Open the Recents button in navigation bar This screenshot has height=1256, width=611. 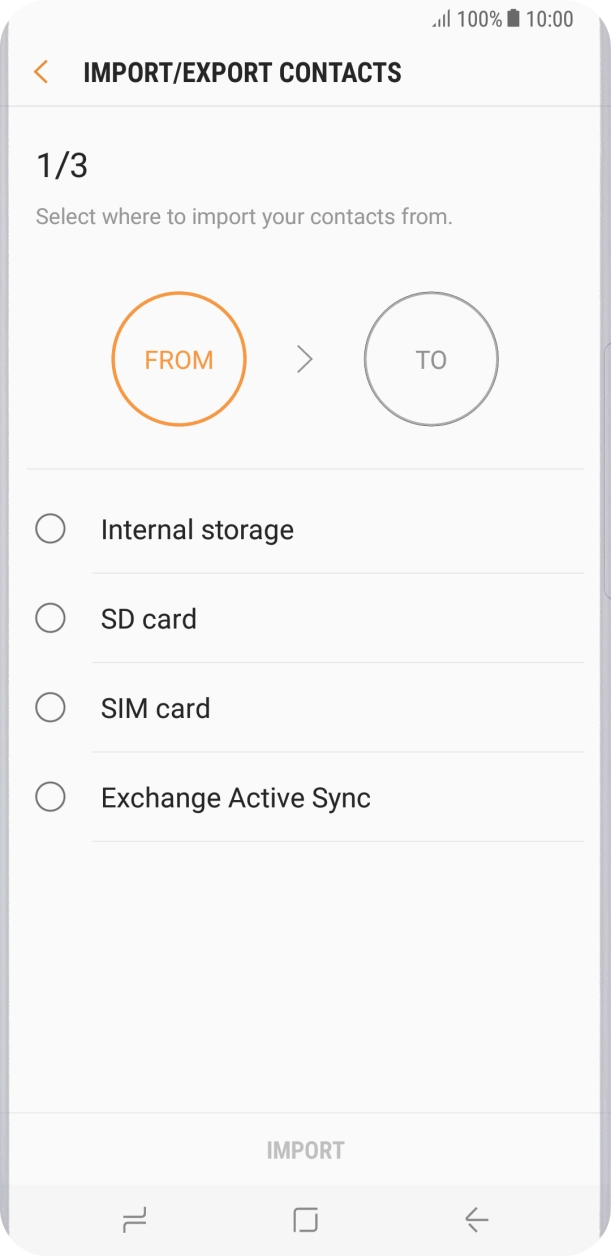tap(135, 1220)
